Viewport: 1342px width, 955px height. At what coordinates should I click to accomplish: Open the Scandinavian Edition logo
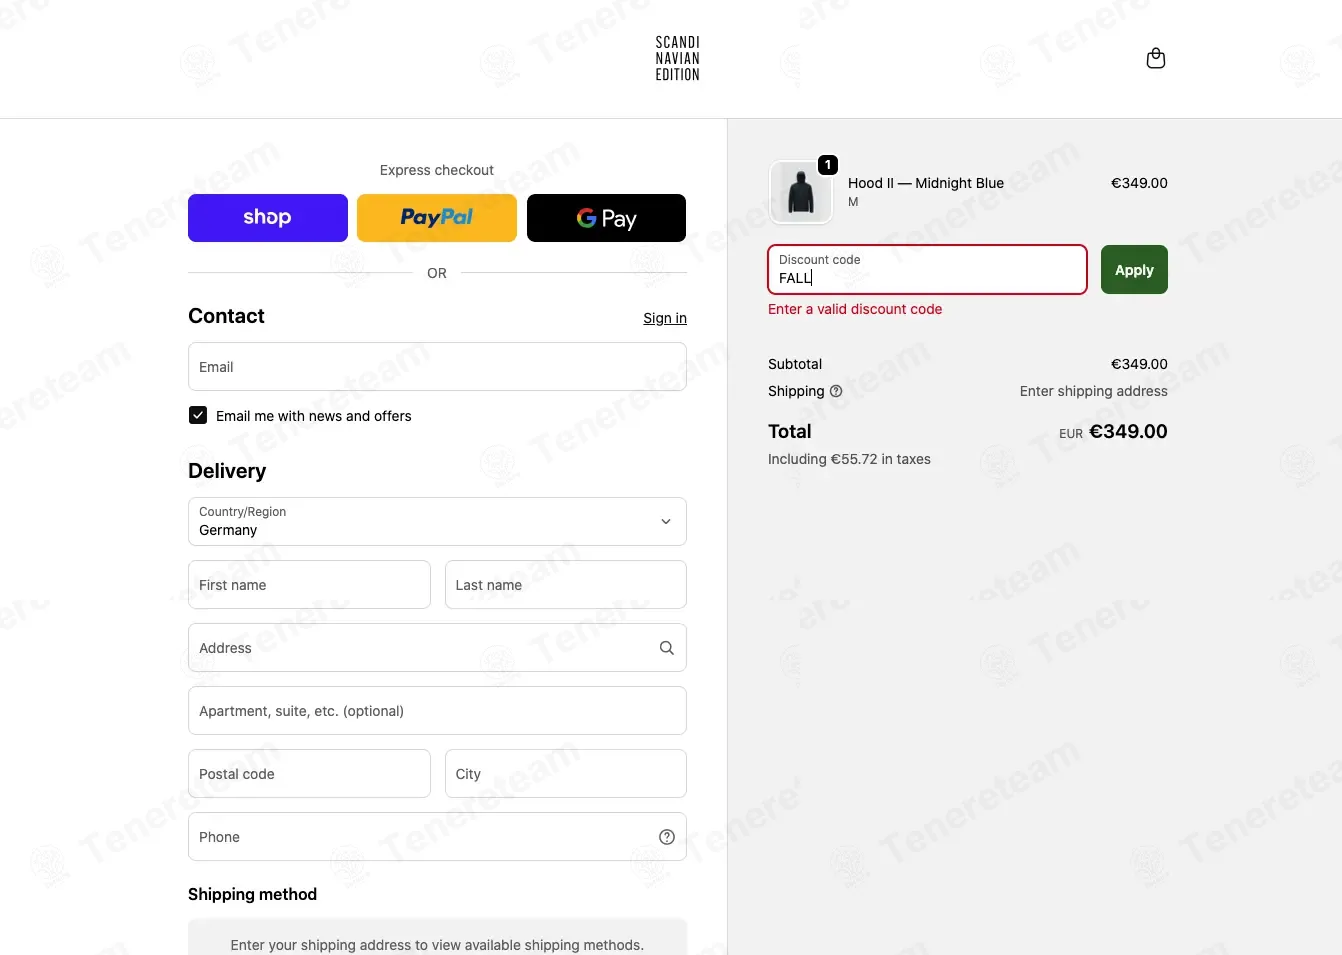[677, 58]
